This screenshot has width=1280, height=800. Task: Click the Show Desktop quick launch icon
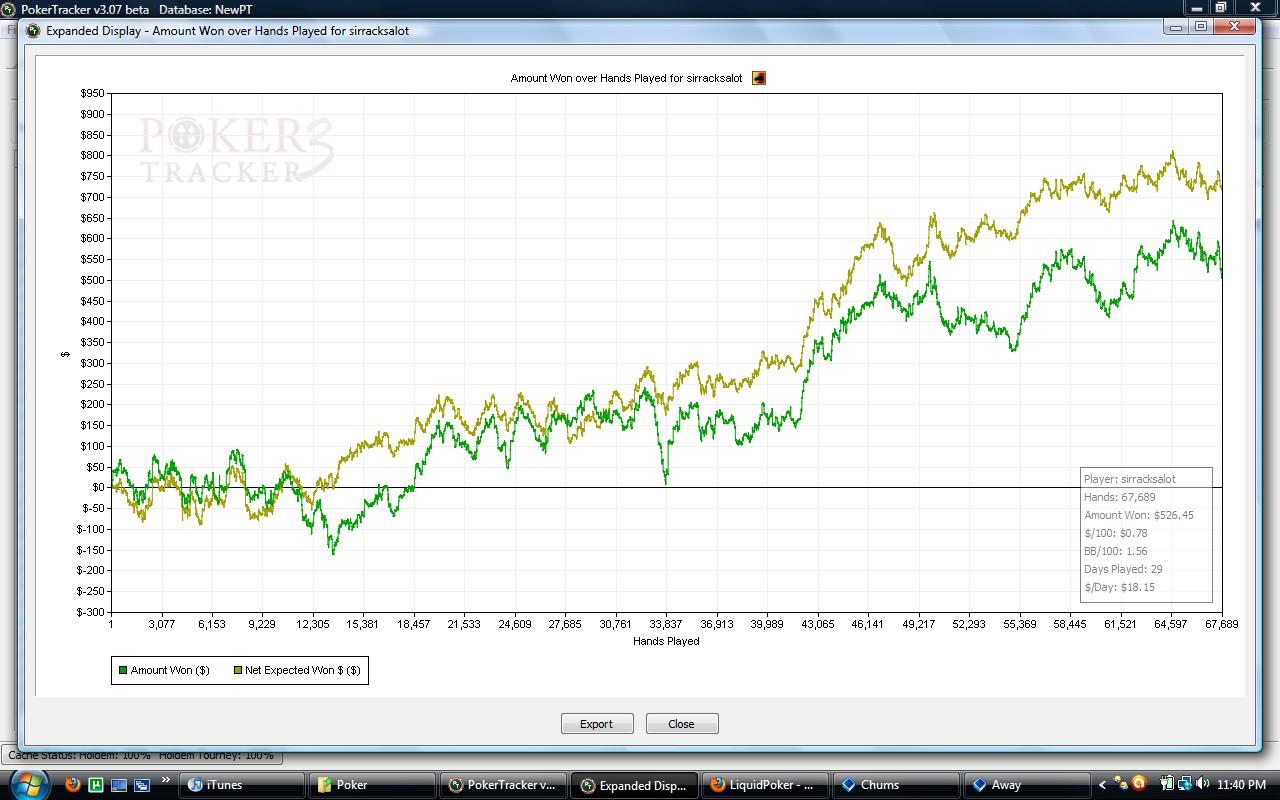pyautogui.click(x=119, y=785)
